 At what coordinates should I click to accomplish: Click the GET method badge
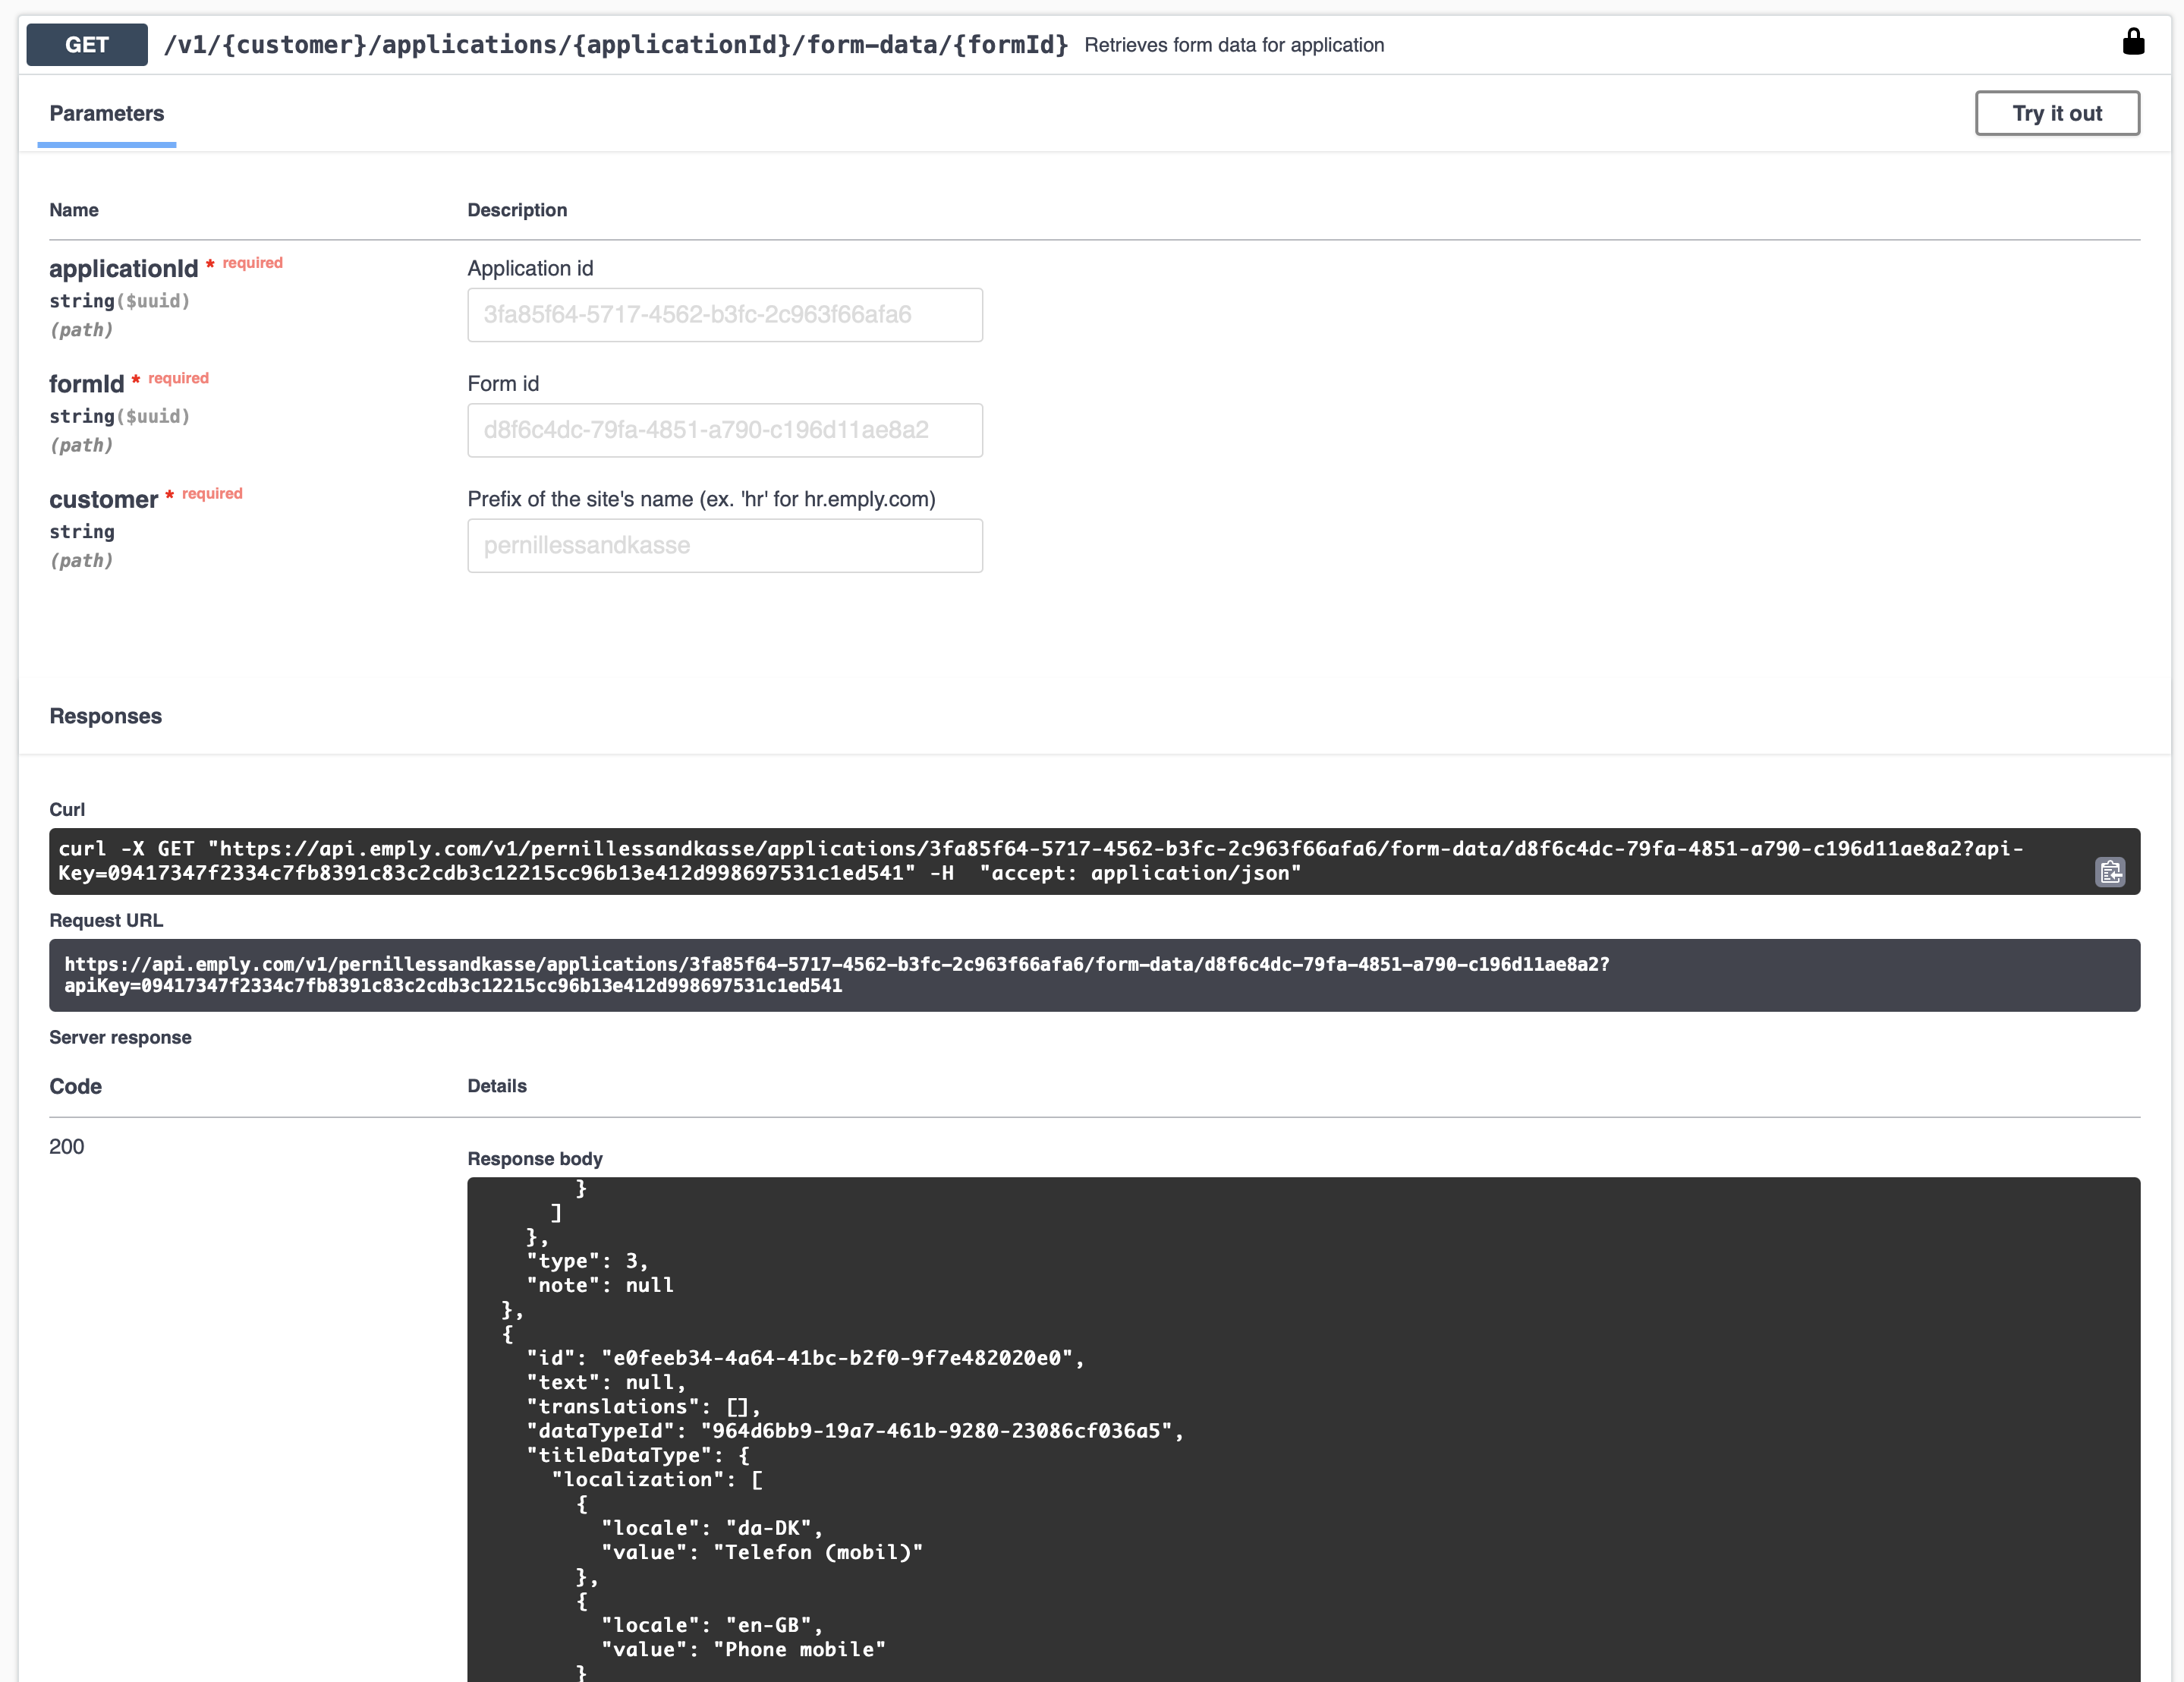(86, 44)
